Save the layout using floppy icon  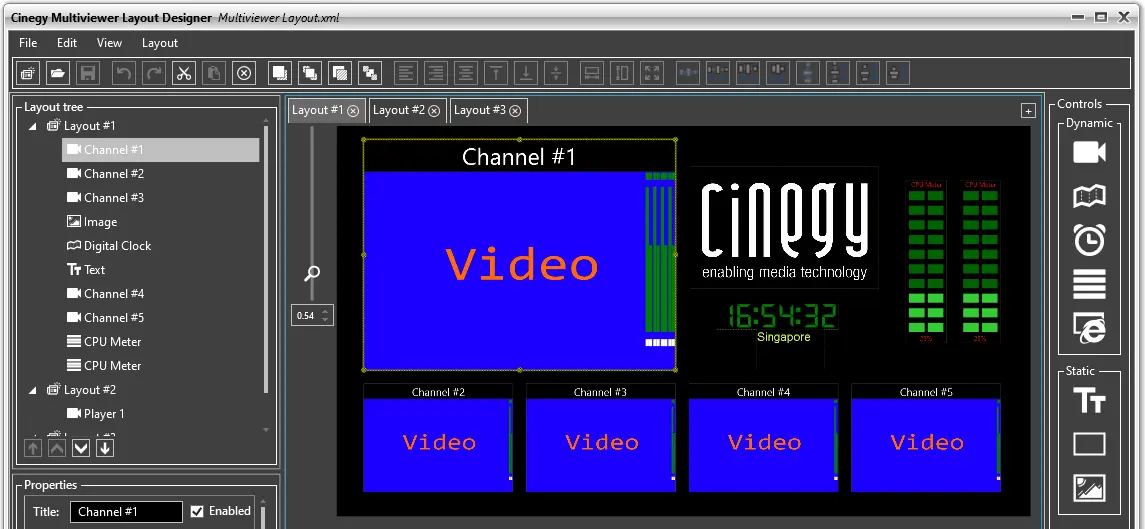(x=88, y=73)
